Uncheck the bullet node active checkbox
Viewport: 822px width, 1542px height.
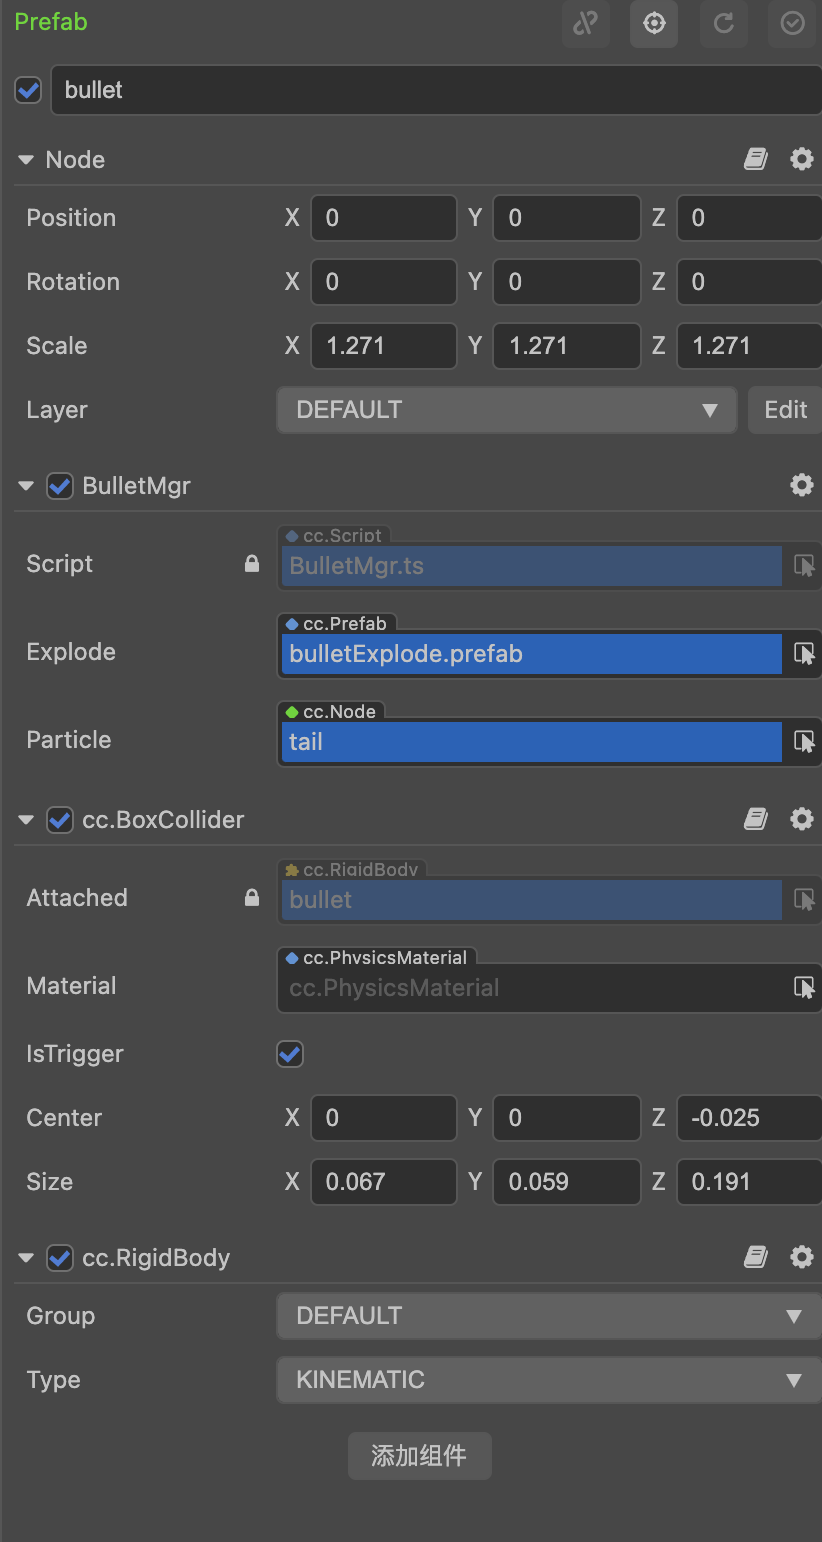pyautogui.click(x=28, y=90)
